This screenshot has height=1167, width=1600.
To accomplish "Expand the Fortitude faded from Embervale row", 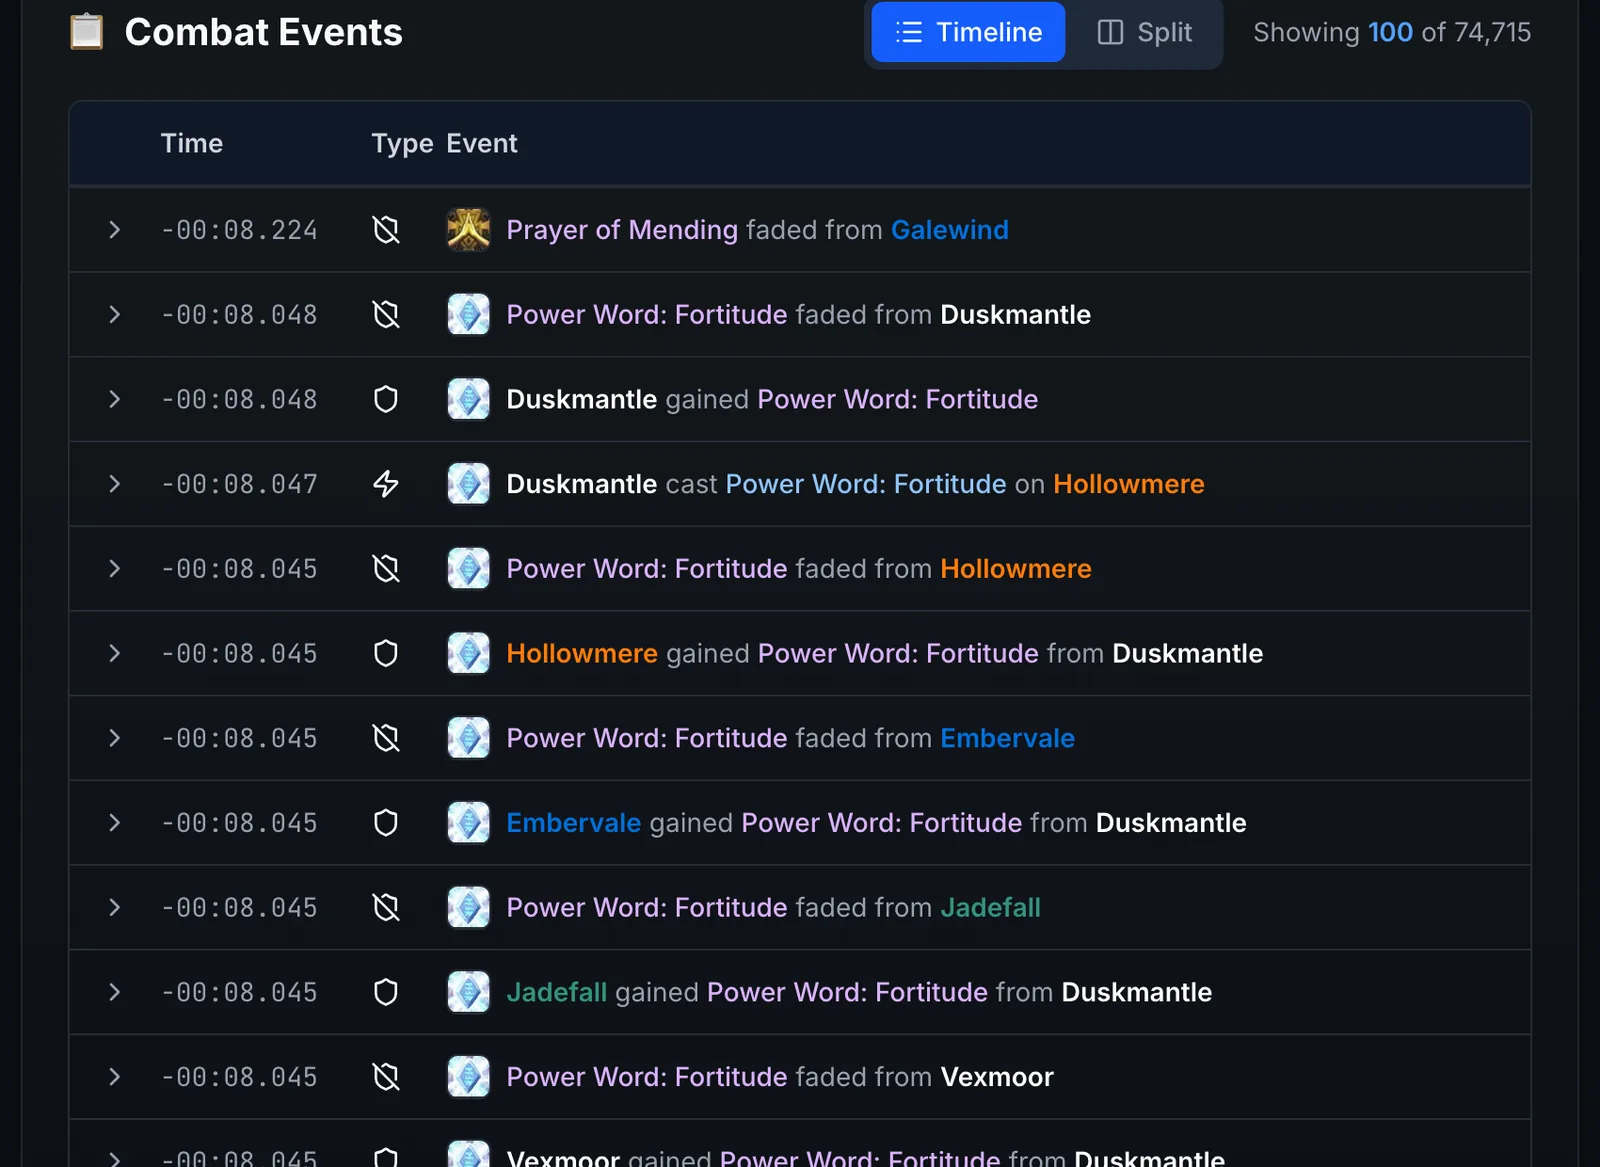I will click(114, 738).
